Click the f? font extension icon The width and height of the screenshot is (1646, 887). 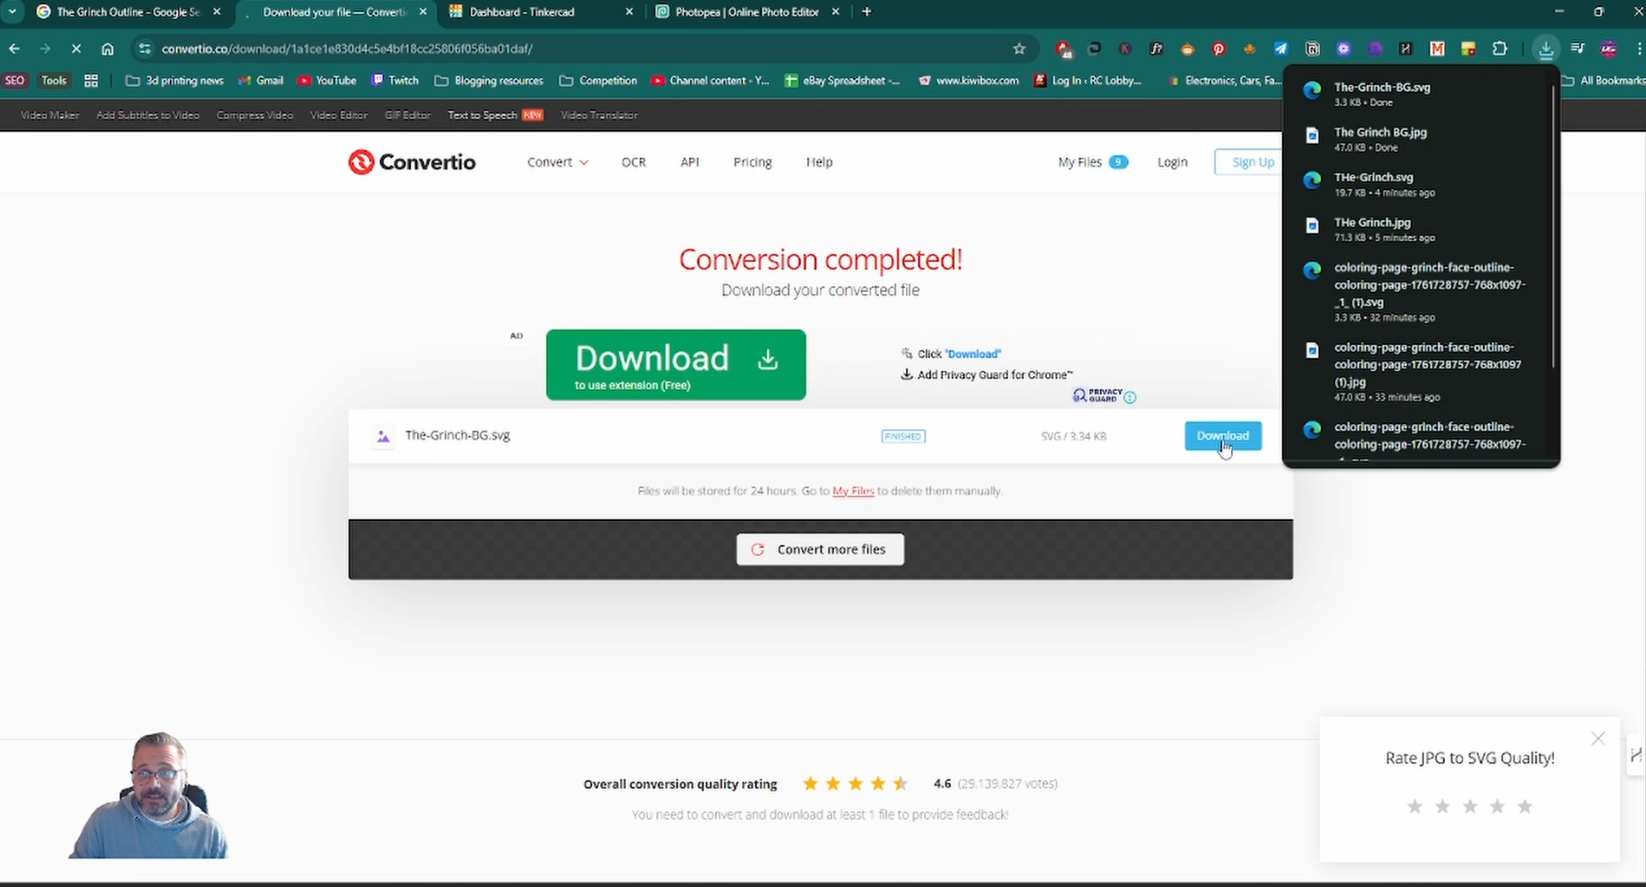[x=1156, y=48]
